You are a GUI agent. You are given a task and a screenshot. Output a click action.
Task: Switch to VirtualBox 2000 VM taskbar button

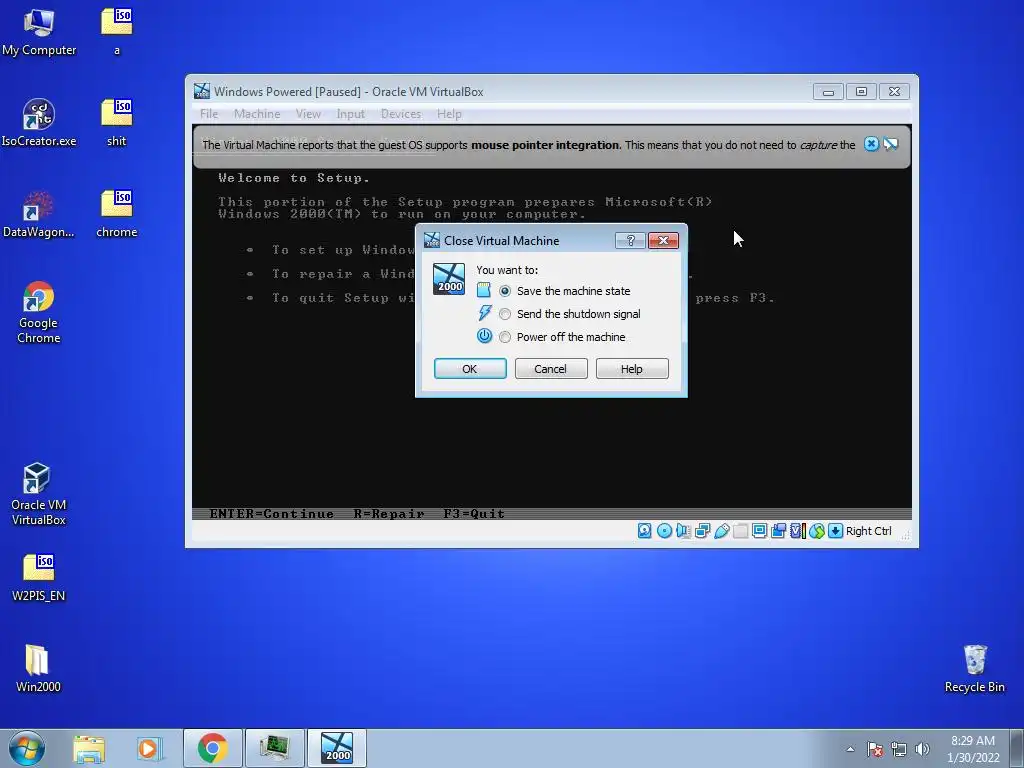coord(337,748)
